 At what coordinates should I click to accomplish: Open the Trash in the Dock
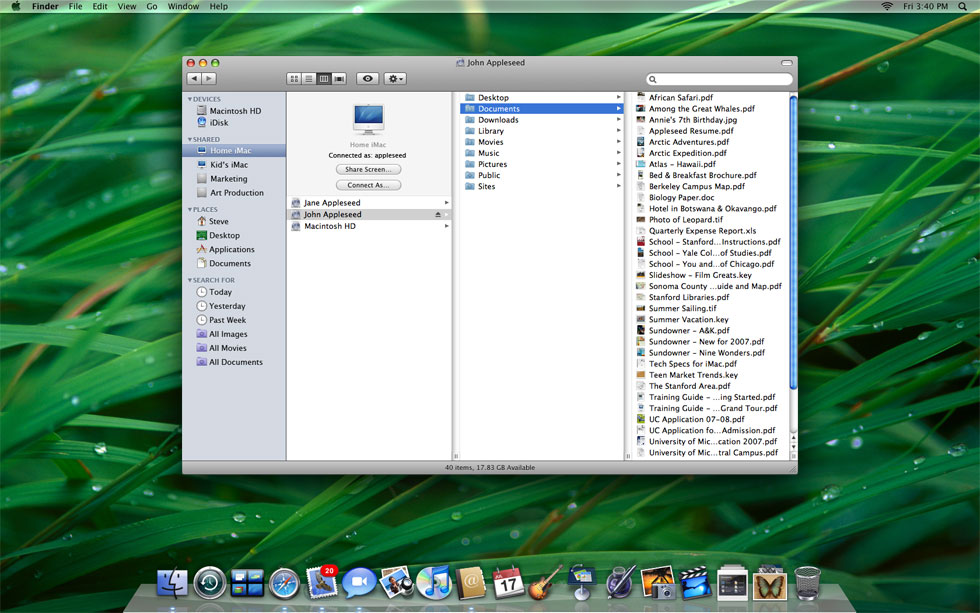pyautogui.click(x=807, y=582)
